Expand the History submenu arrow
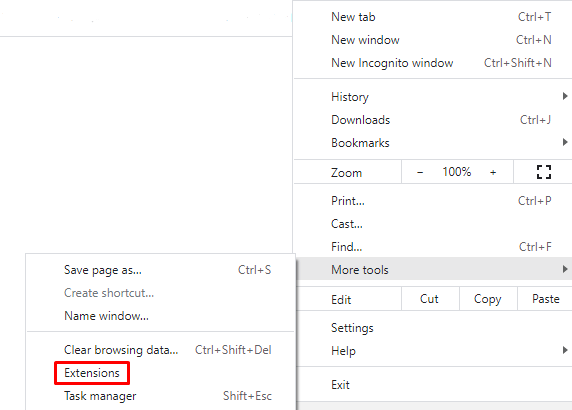Viewport: 572px width, 410px height. click(565, 96)
